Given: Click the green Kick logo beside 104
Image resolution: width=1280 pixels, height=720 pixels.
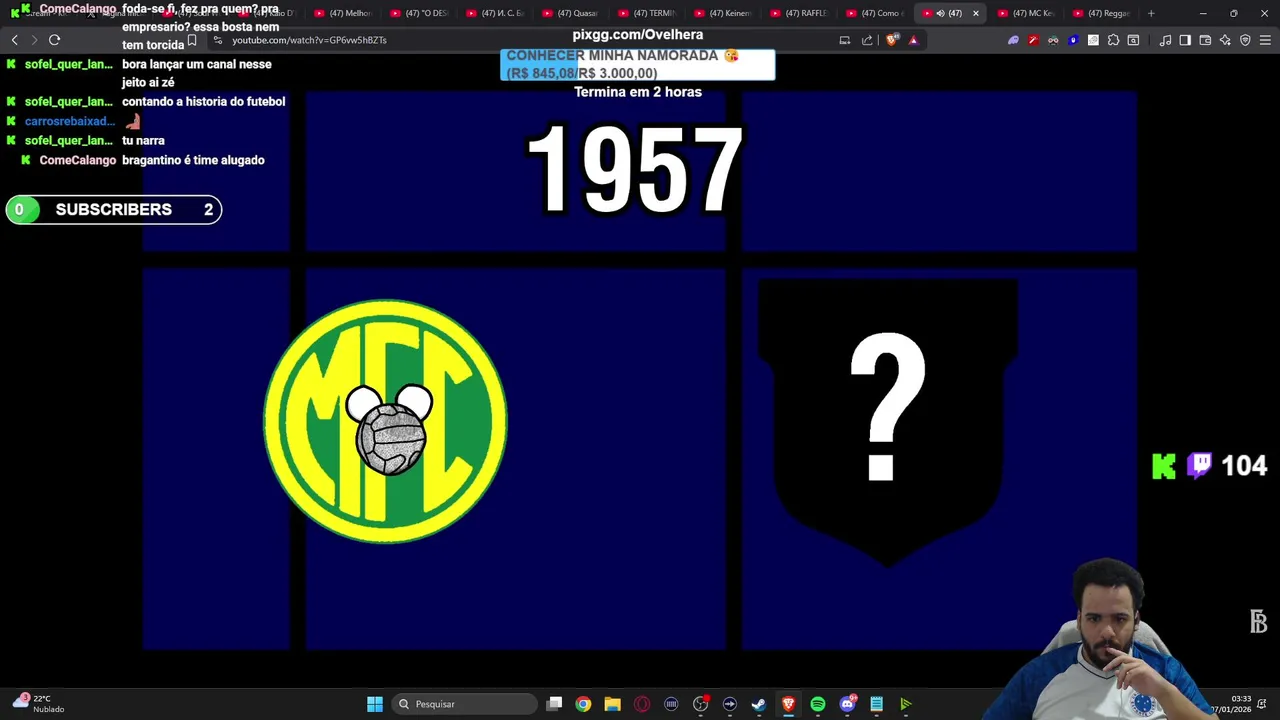Looking at the screenshot, I should coord(1163,466).
